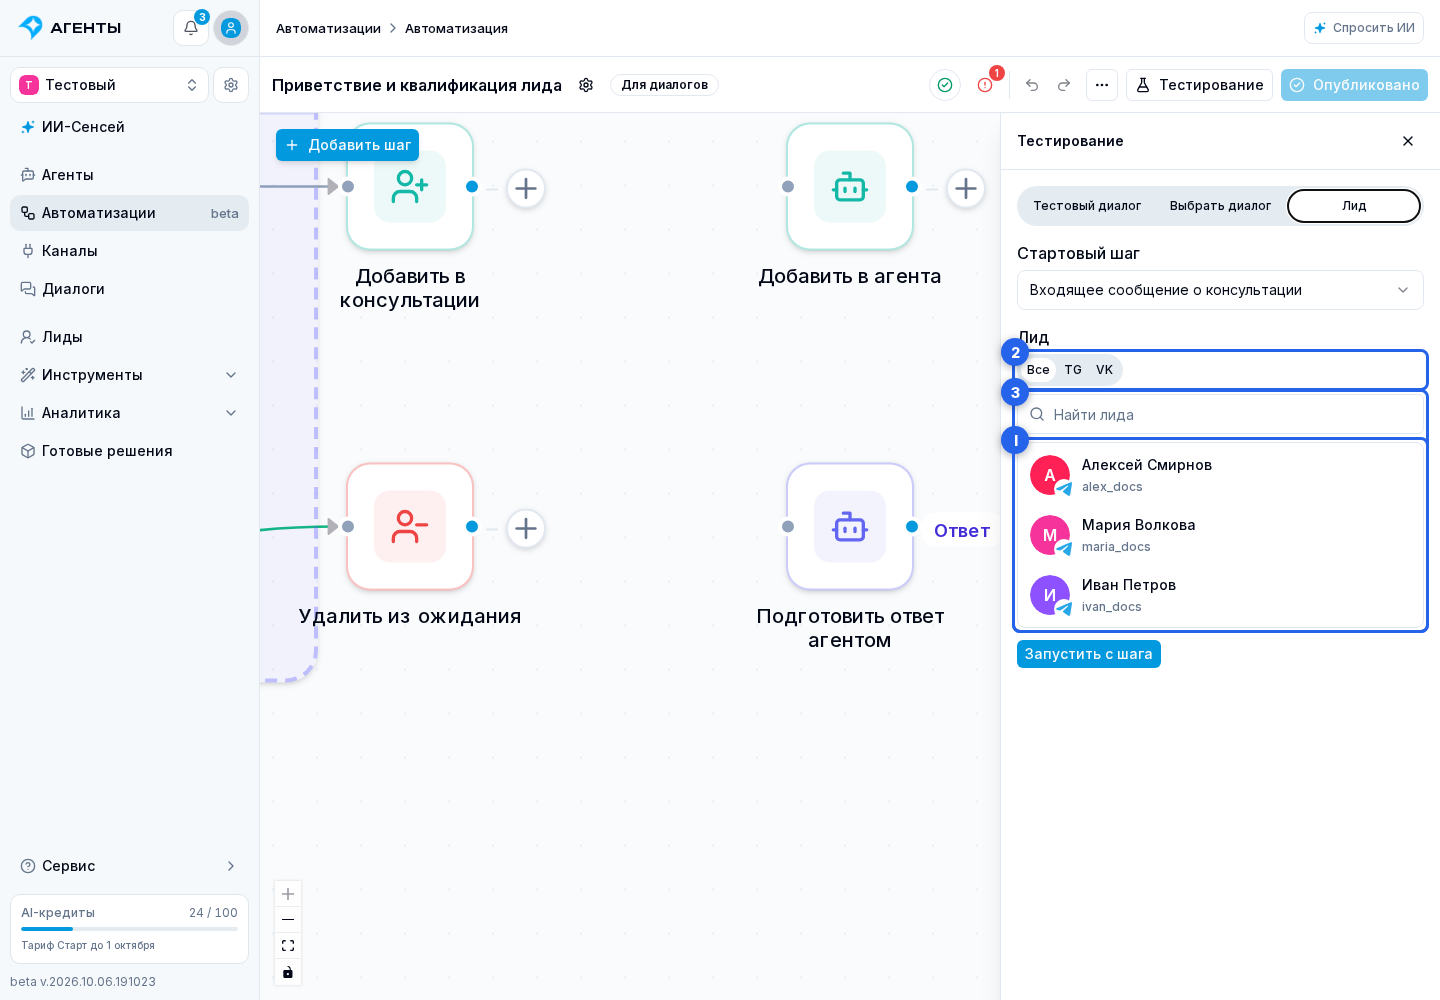Click Запустить с шага button
This screenshot has height=1000, width=1440.
coord(1088,654)
